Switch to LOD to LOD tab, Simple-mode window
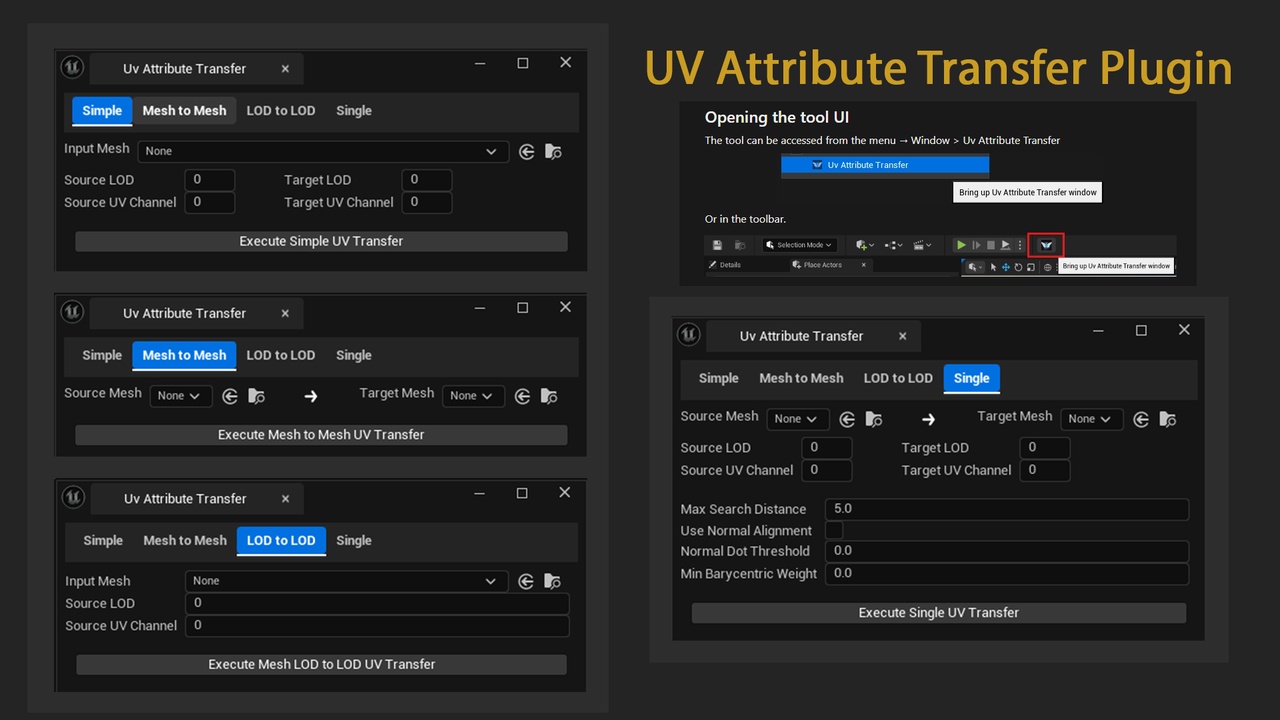The image size is (1280, 720). [x=281, y=111]
